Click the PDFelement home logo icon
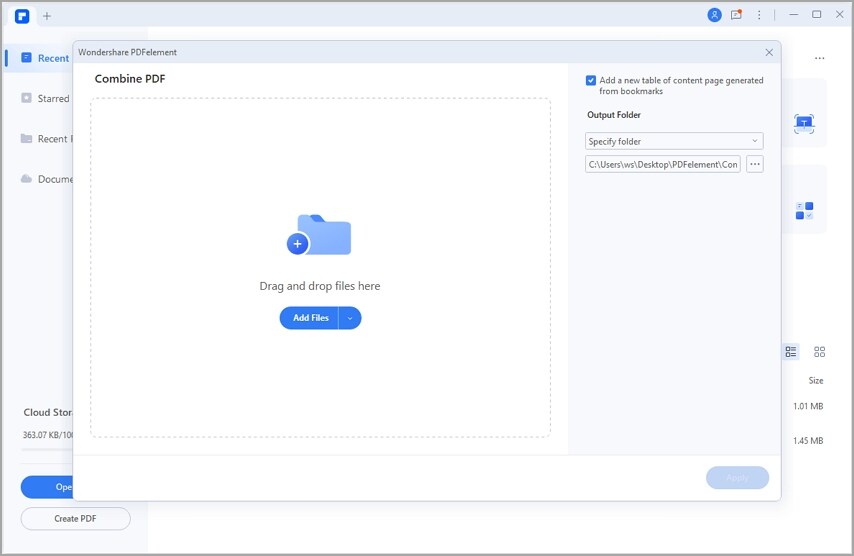854x556 pixels. (x=22, y=16)
